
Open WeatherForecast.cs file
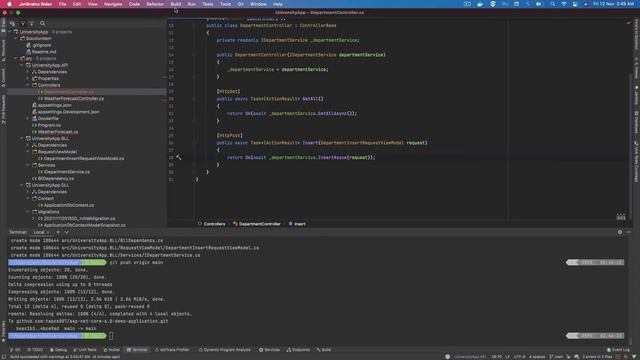58,132
